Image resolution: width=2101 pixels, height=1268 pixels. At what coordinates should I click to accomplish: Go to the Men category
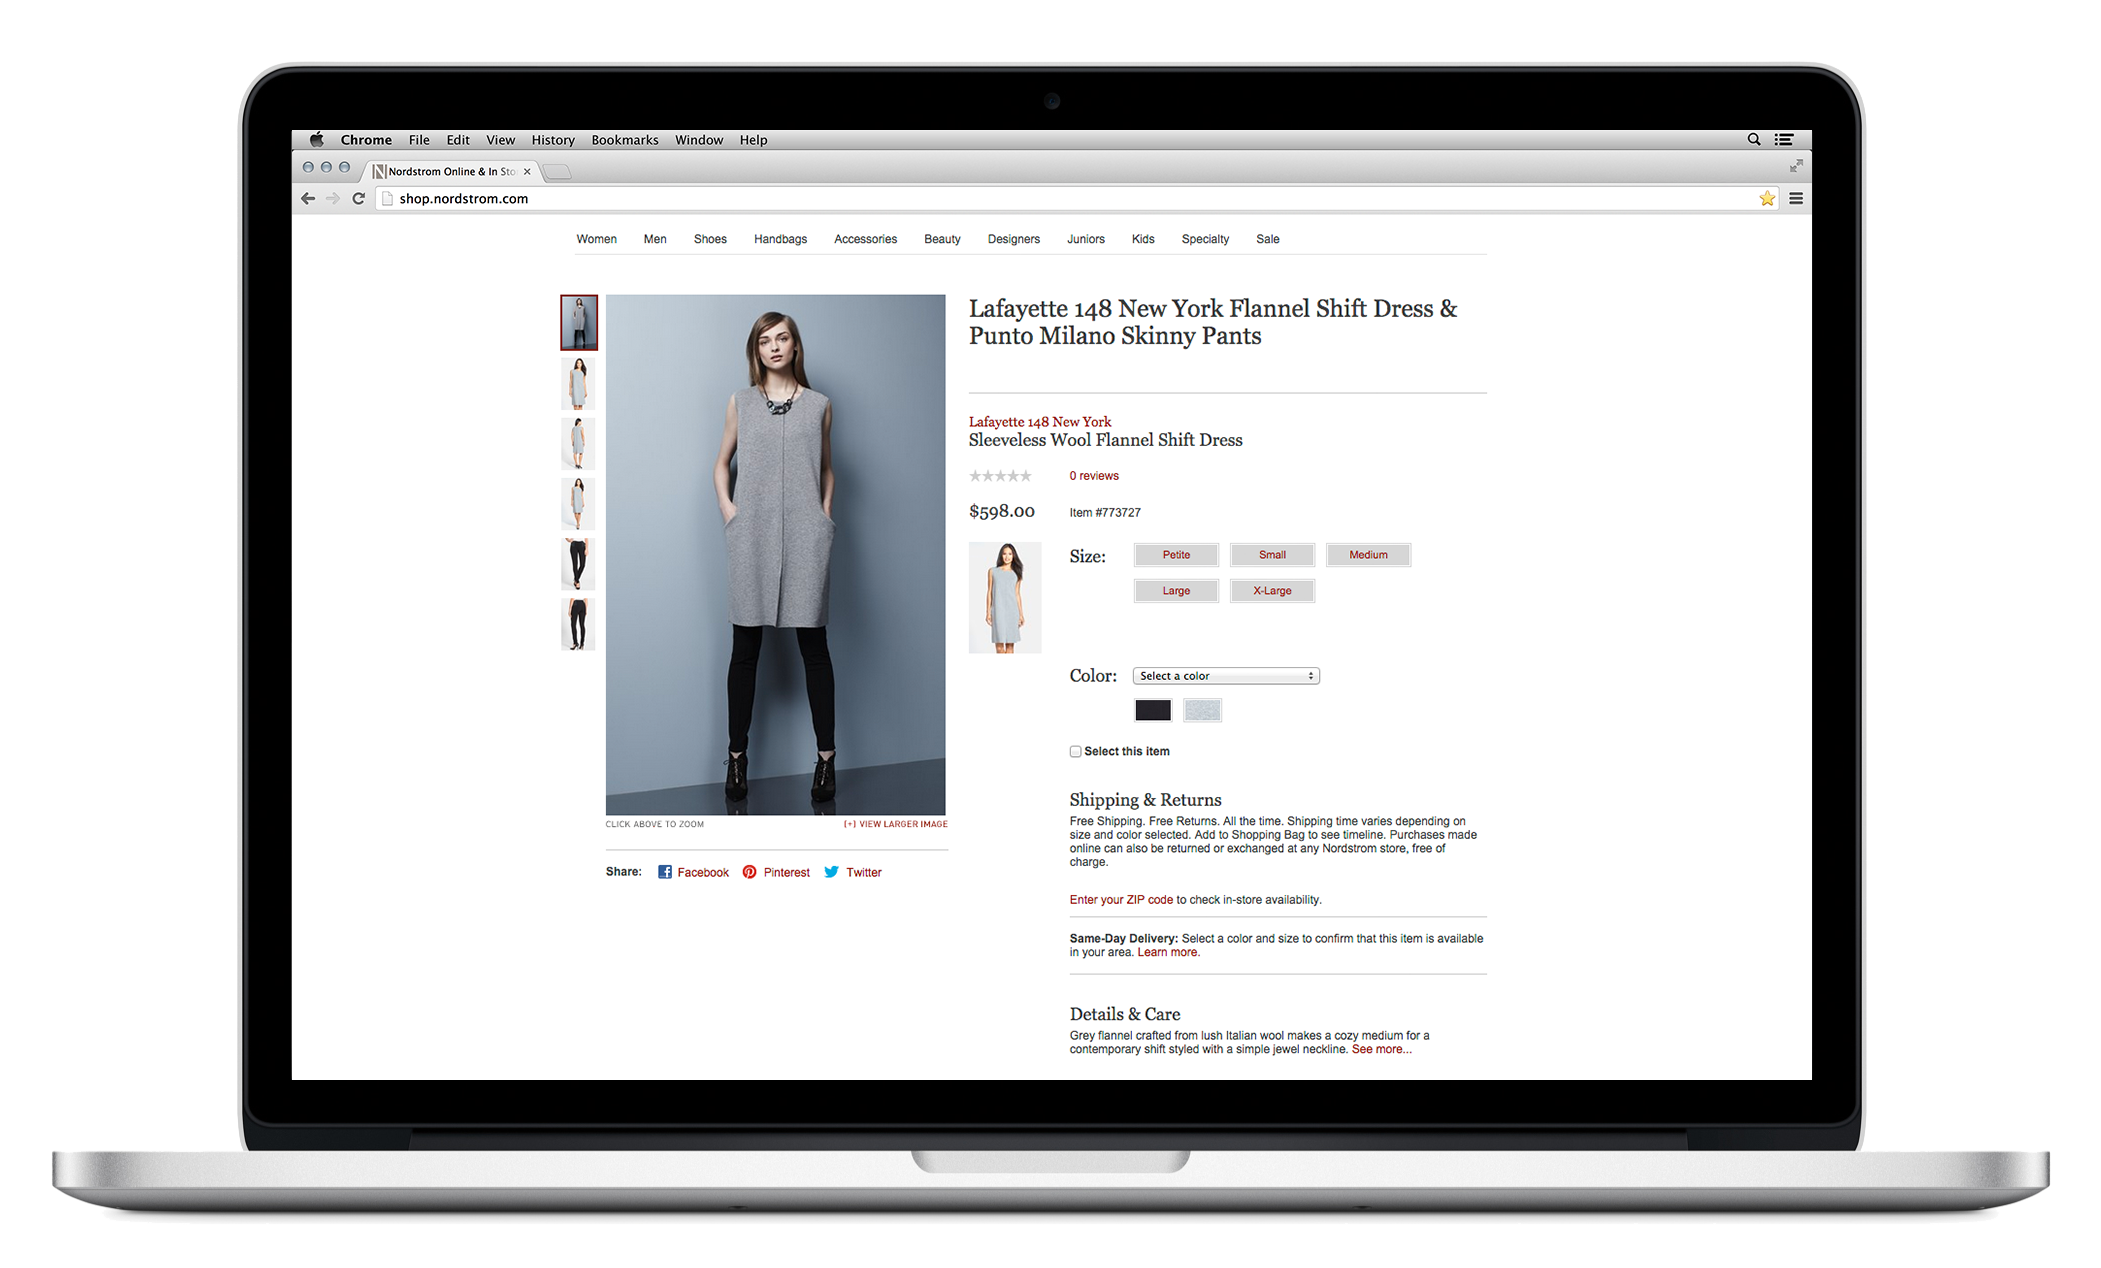pyautogui.click(x=655, y=239)
